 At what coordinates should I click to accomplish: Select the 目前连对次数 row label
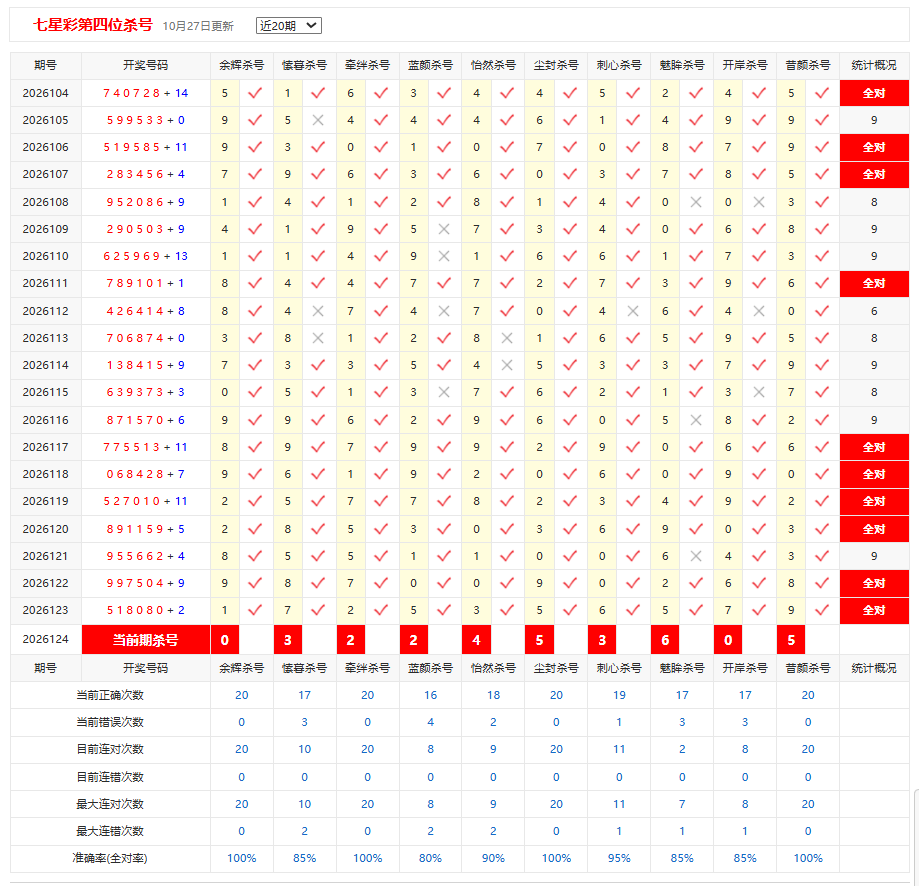point(110,749)
